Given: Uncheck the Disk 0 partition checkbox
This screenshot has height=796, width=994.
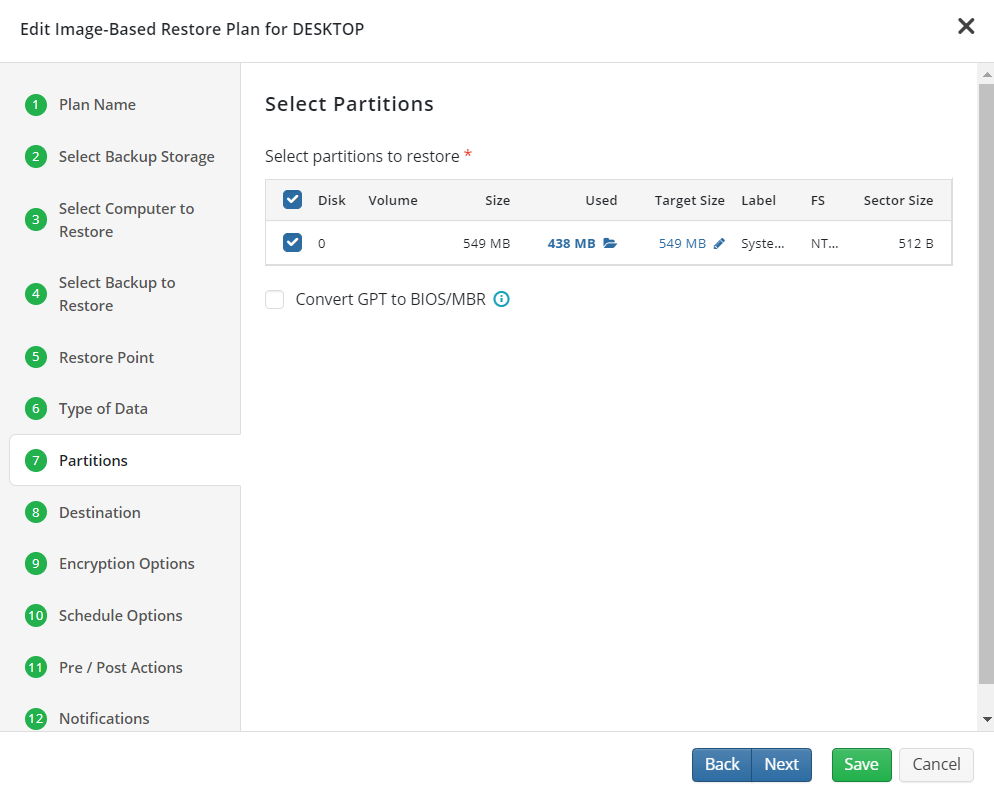Looking at the screenshot, I should [x=292, y=243].
